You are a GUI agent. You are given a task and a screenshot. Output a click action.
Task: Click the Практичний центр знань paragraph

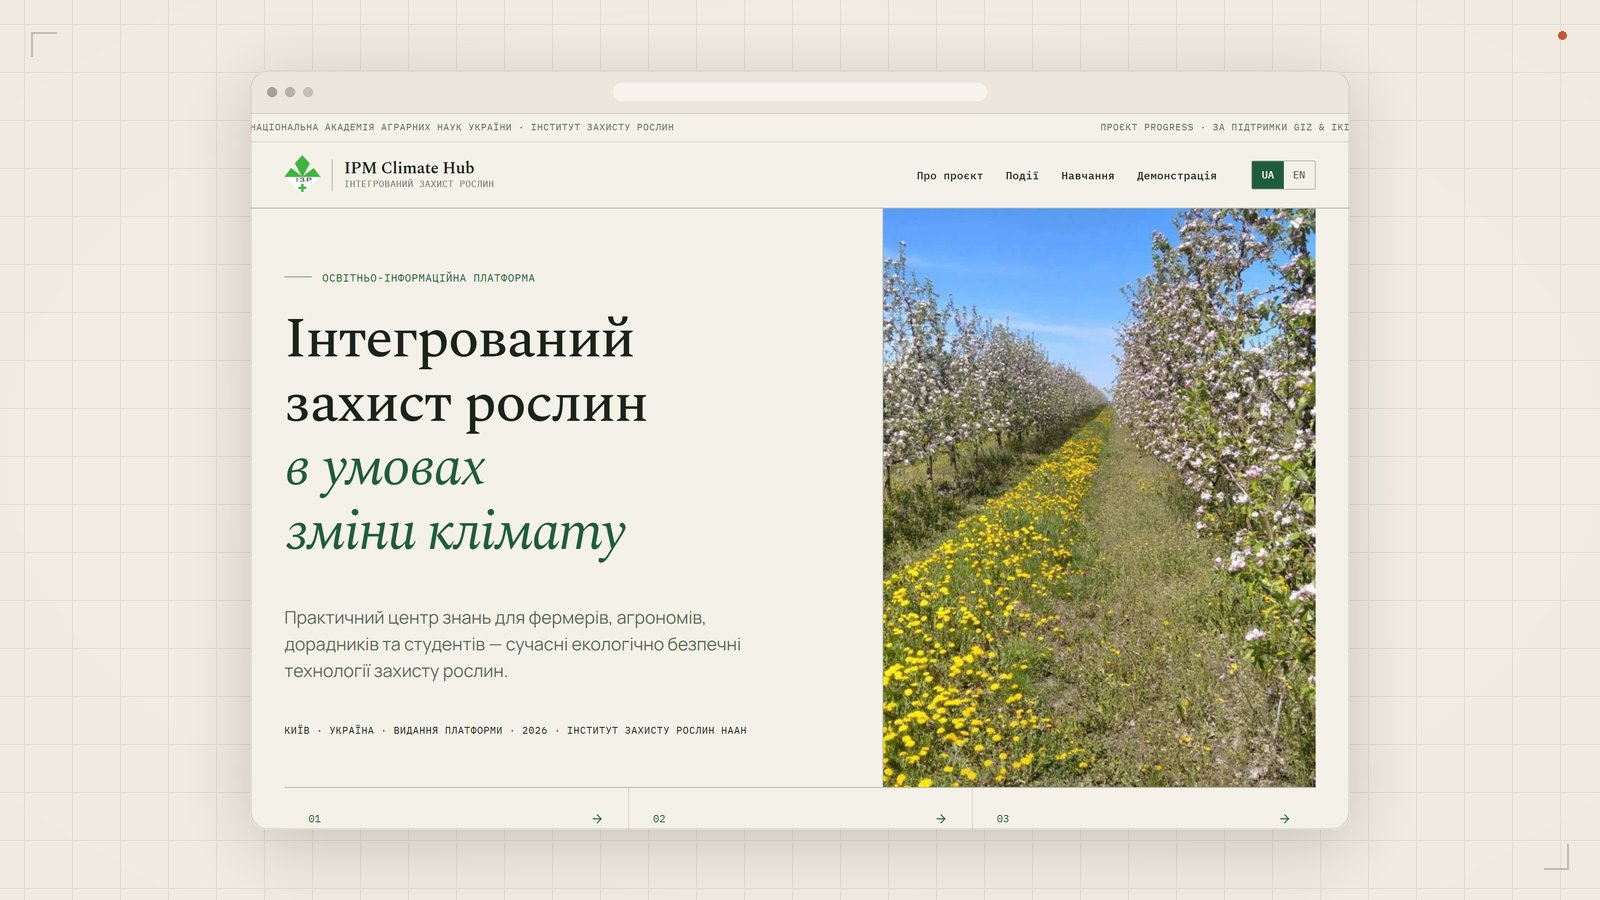tap(512, 644)
